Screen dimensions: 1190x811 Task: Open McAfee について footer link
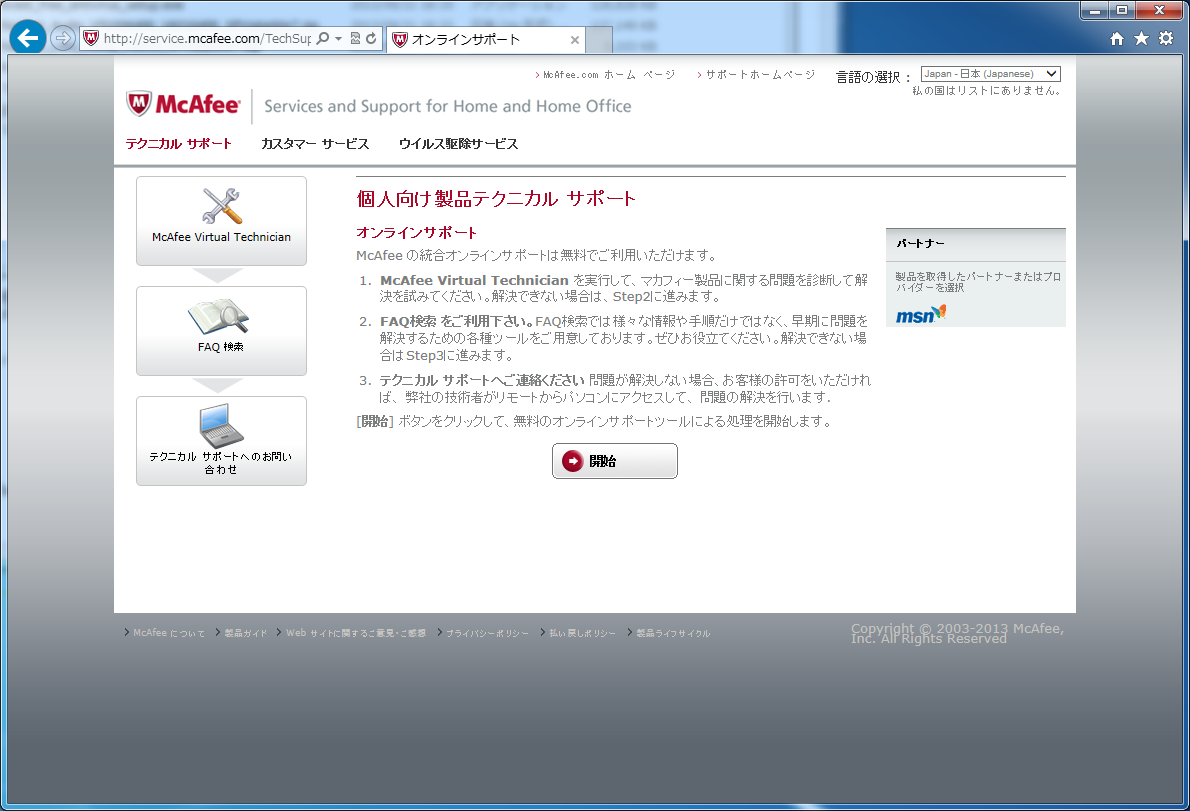[169, 633]
